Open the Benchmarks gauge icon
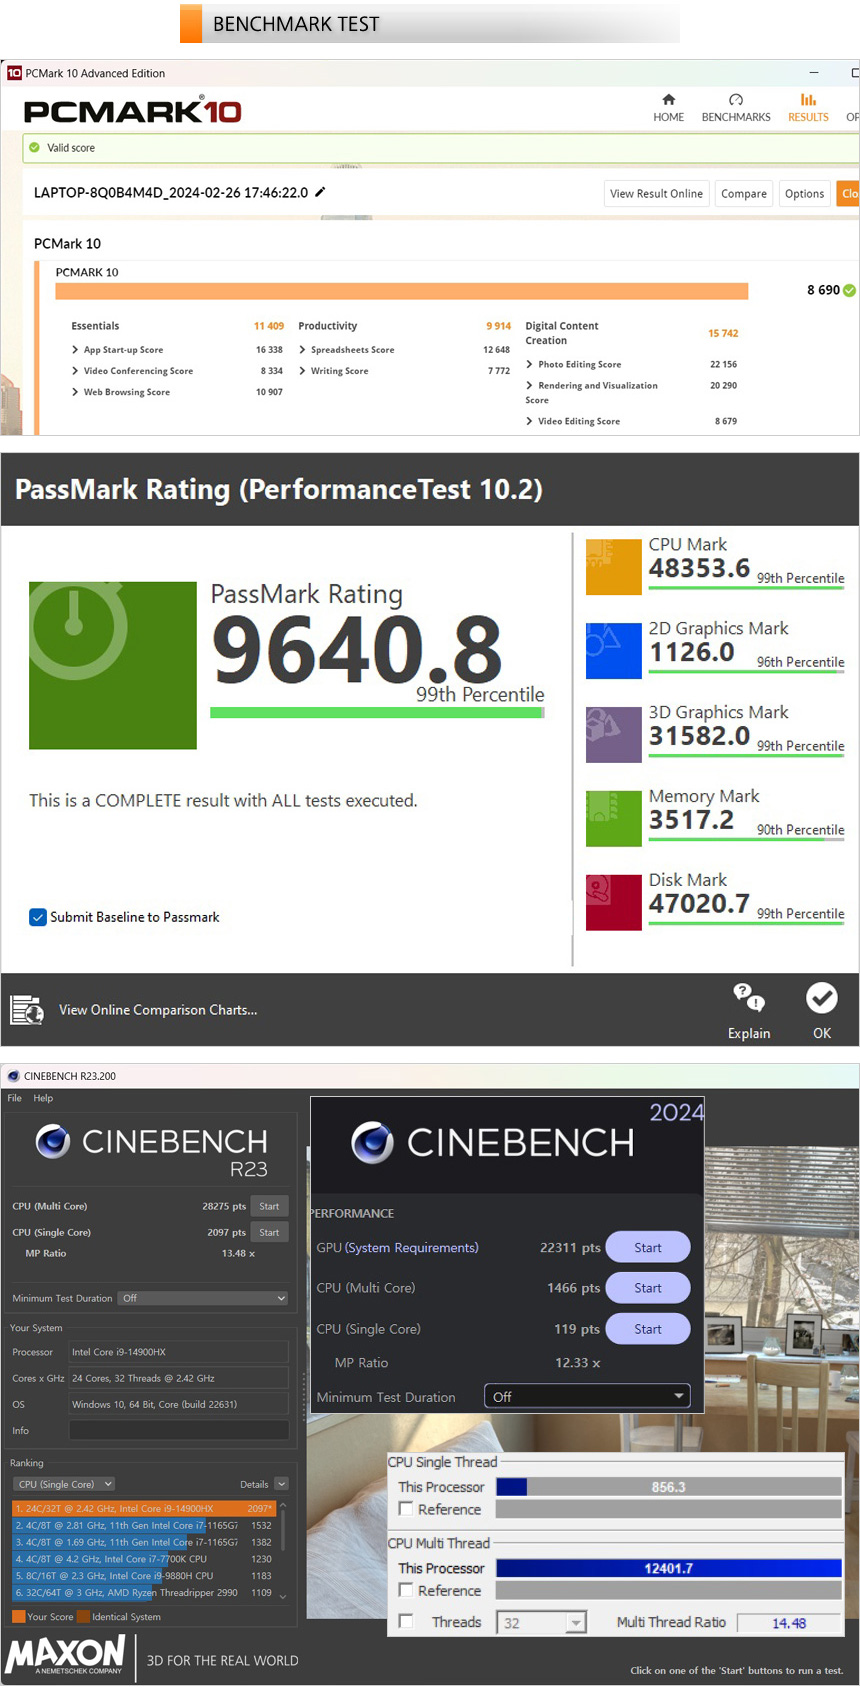 click(x=736, y=100)
